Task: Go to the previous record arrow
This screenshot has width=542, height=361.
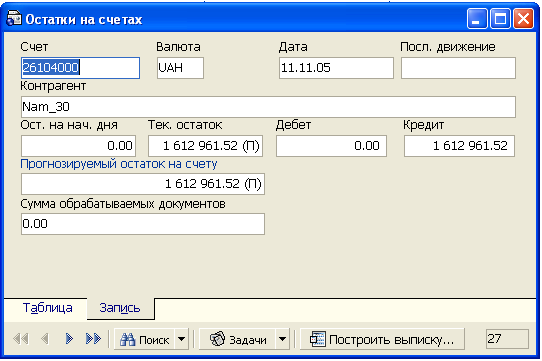Action: [45, 339]
